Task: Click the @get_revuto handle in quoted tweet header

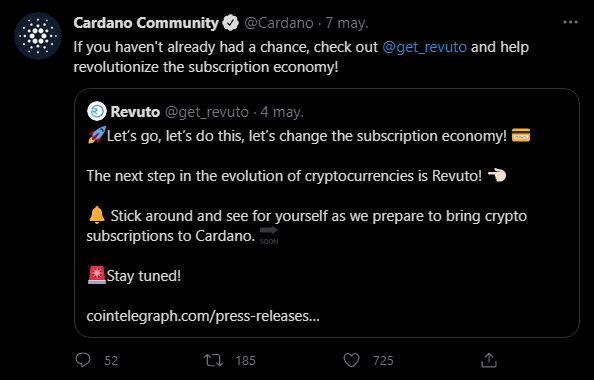Action: click(x=207, y=113)
